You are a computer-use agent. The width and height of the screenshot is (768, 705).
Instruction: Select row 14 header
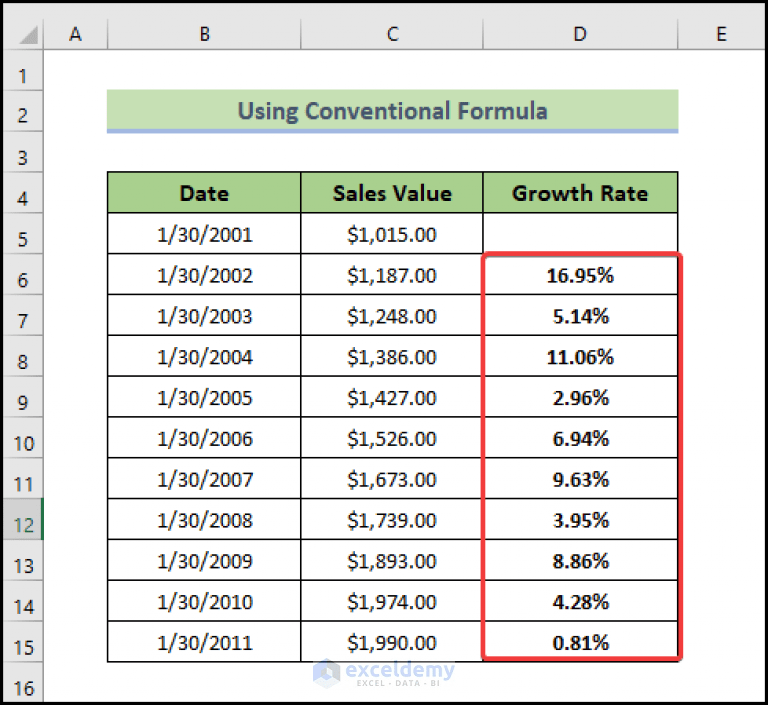23,601
